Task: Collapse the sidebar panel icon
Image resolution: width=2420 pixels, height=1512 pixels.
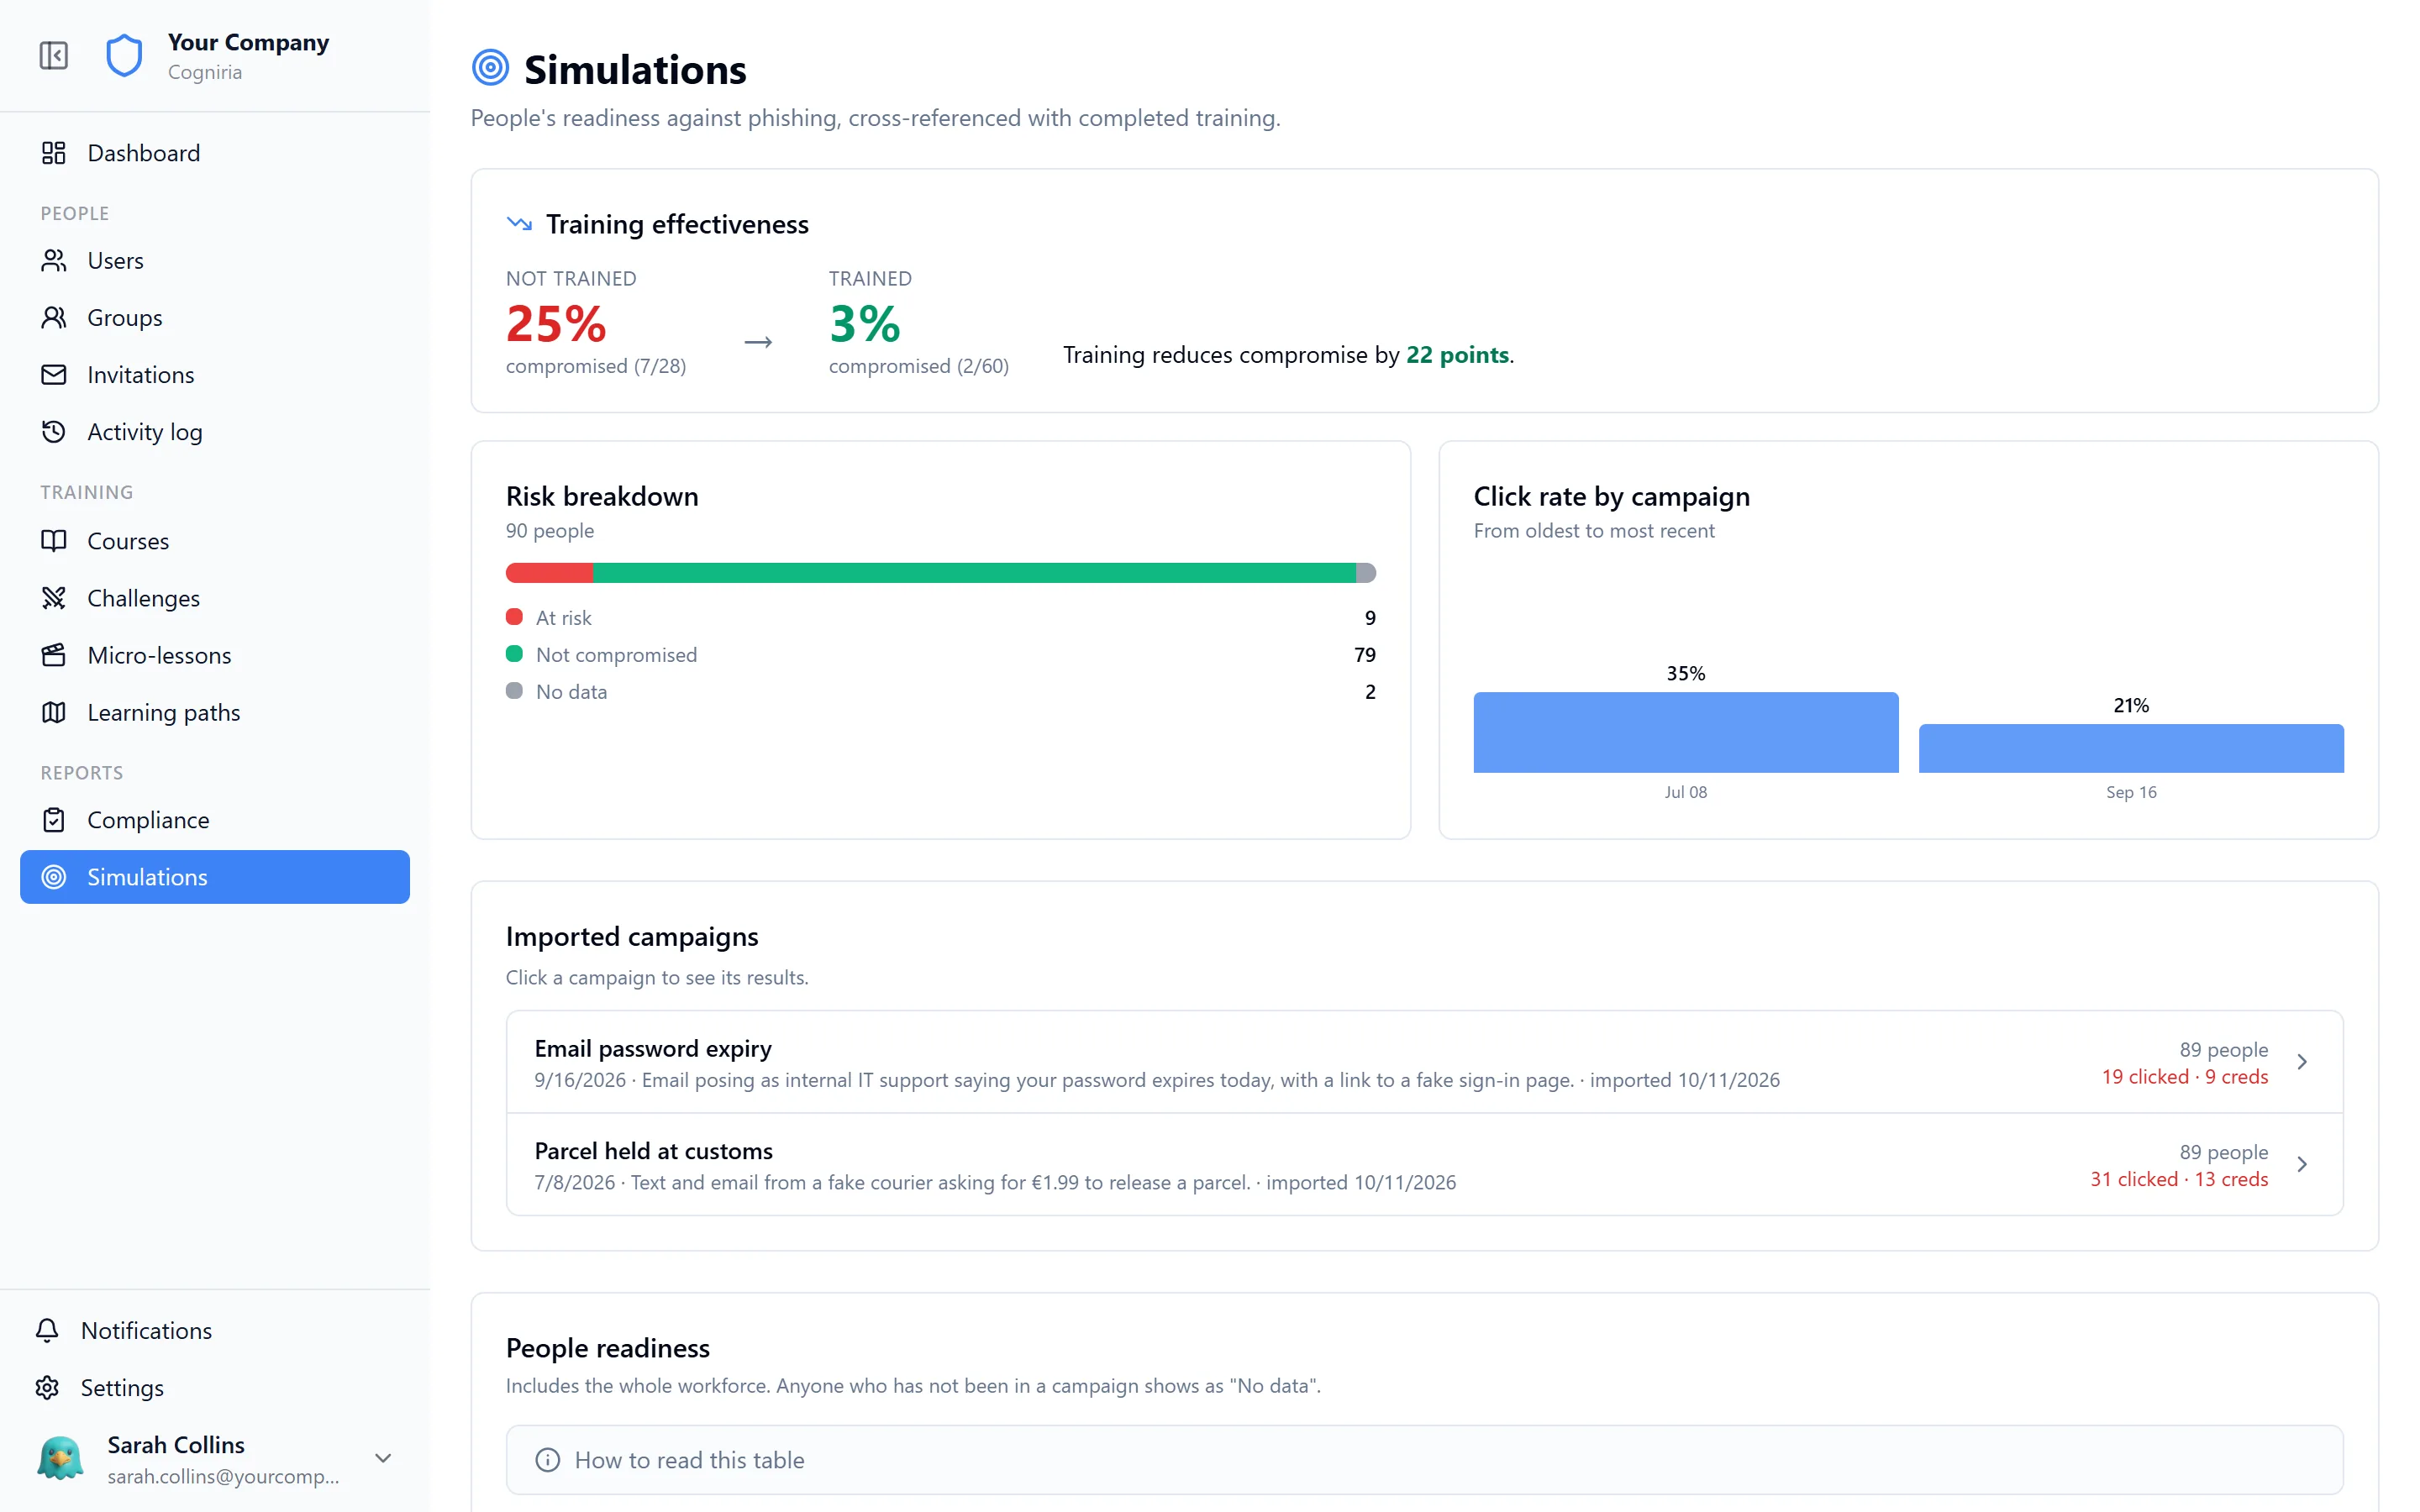Action: pyautogui.click(x=54, y=55)
